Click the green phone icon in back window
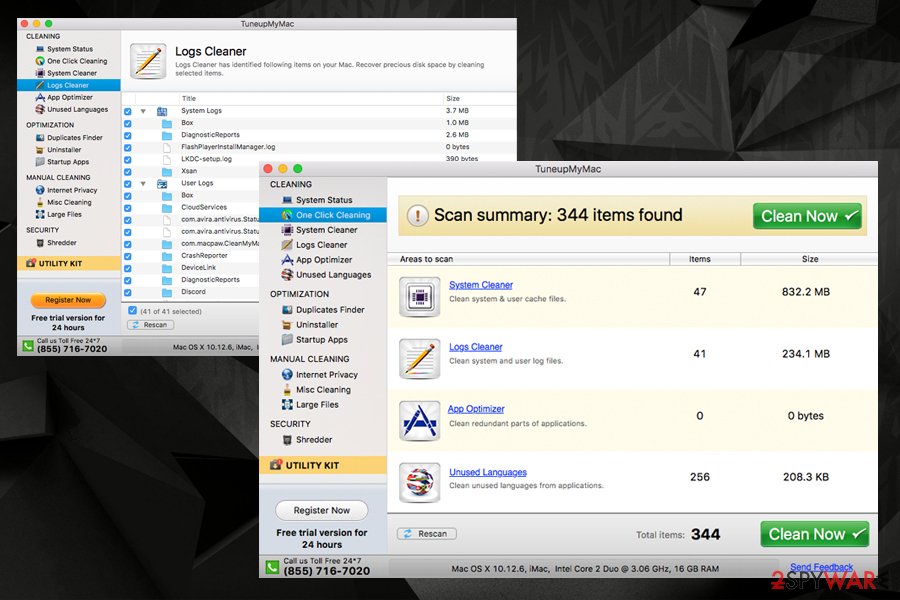Viewport: 900px width, 600px height. pos(28,346)
